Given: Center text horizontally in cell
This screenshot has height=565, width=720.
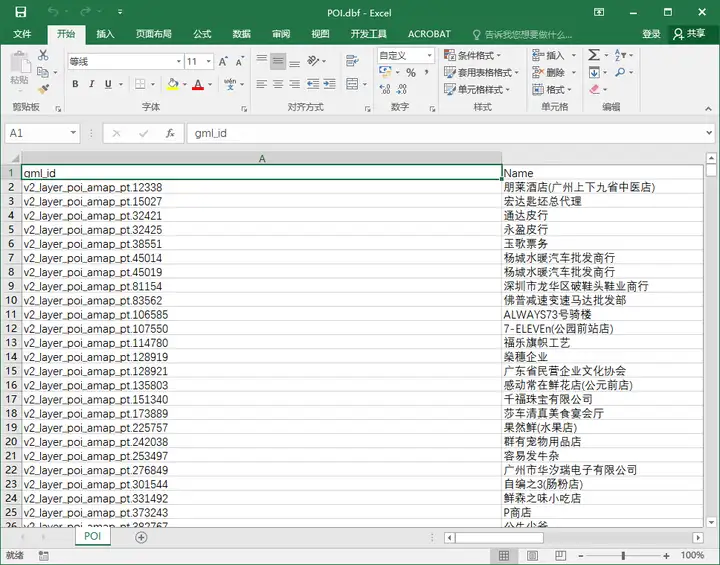Looking at the screenshot, I should 278,84.
